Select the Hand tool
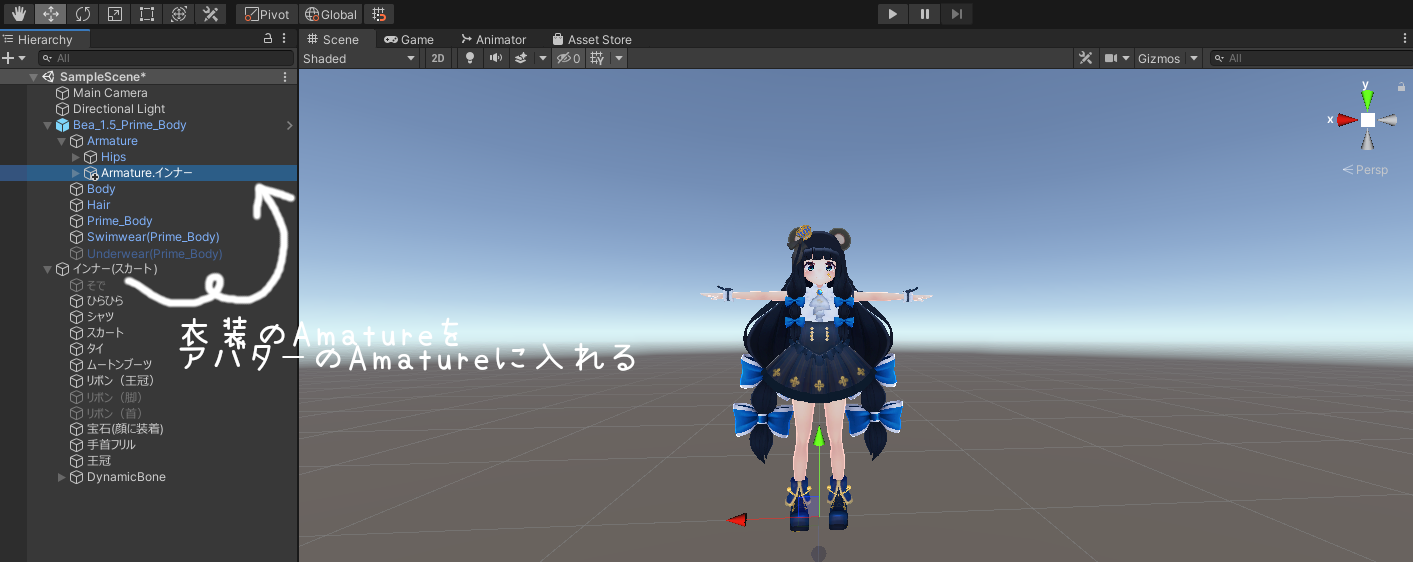This screenshot has height=562, width=1413. pos(17,14)
